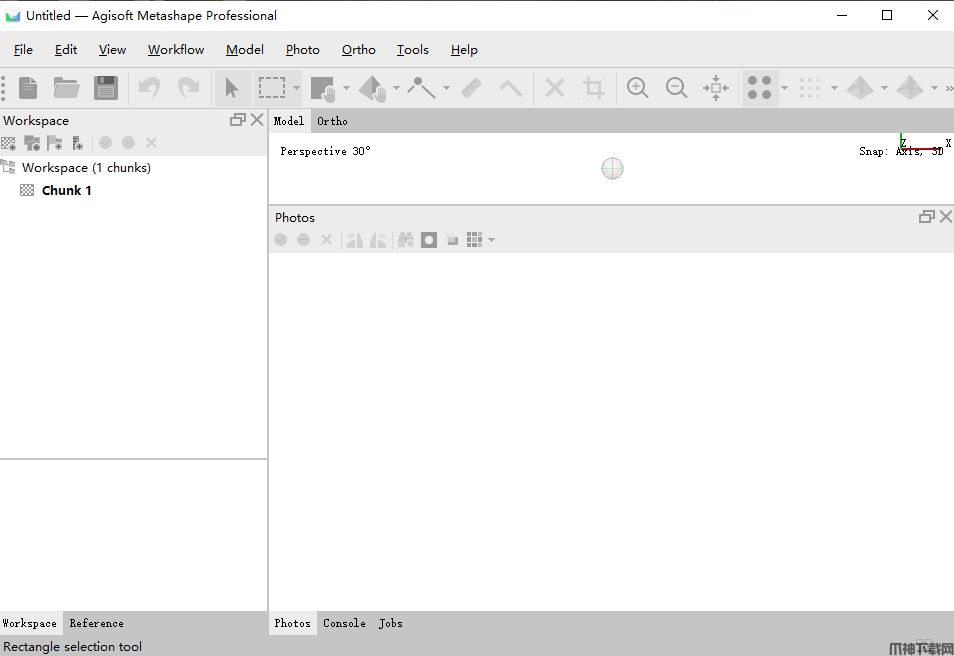Click the Zoom Out magnifier icon

tap(676, 88)
